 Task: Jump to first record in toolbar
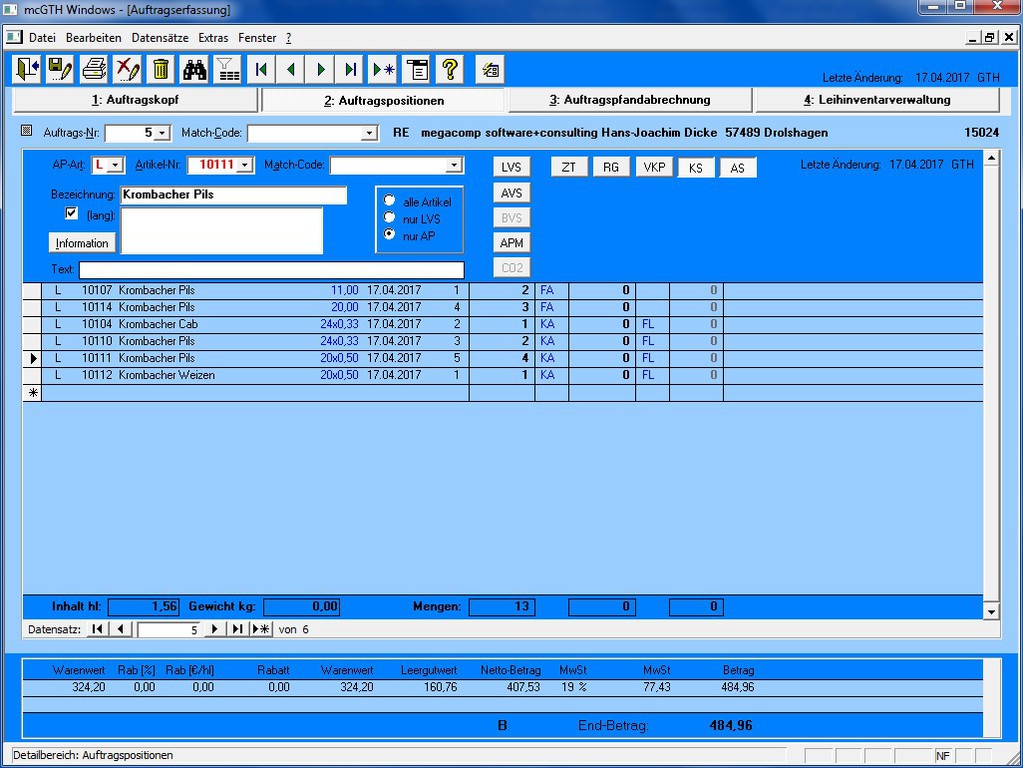tap(261, 69)
